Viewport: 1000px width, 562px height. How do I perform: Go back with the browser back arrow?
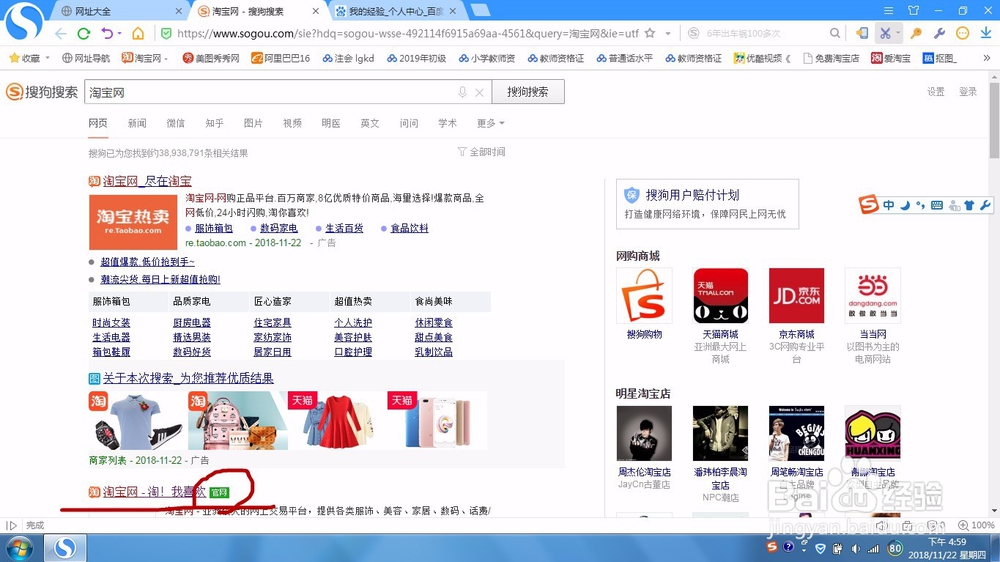tap(61, 33)
